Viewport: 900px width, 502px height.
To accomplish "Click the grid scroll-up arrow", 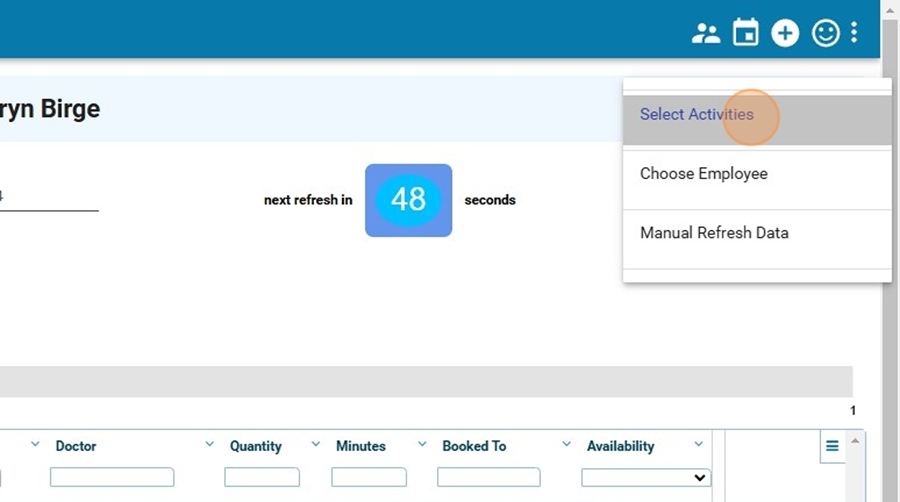I will click(855, 441).
